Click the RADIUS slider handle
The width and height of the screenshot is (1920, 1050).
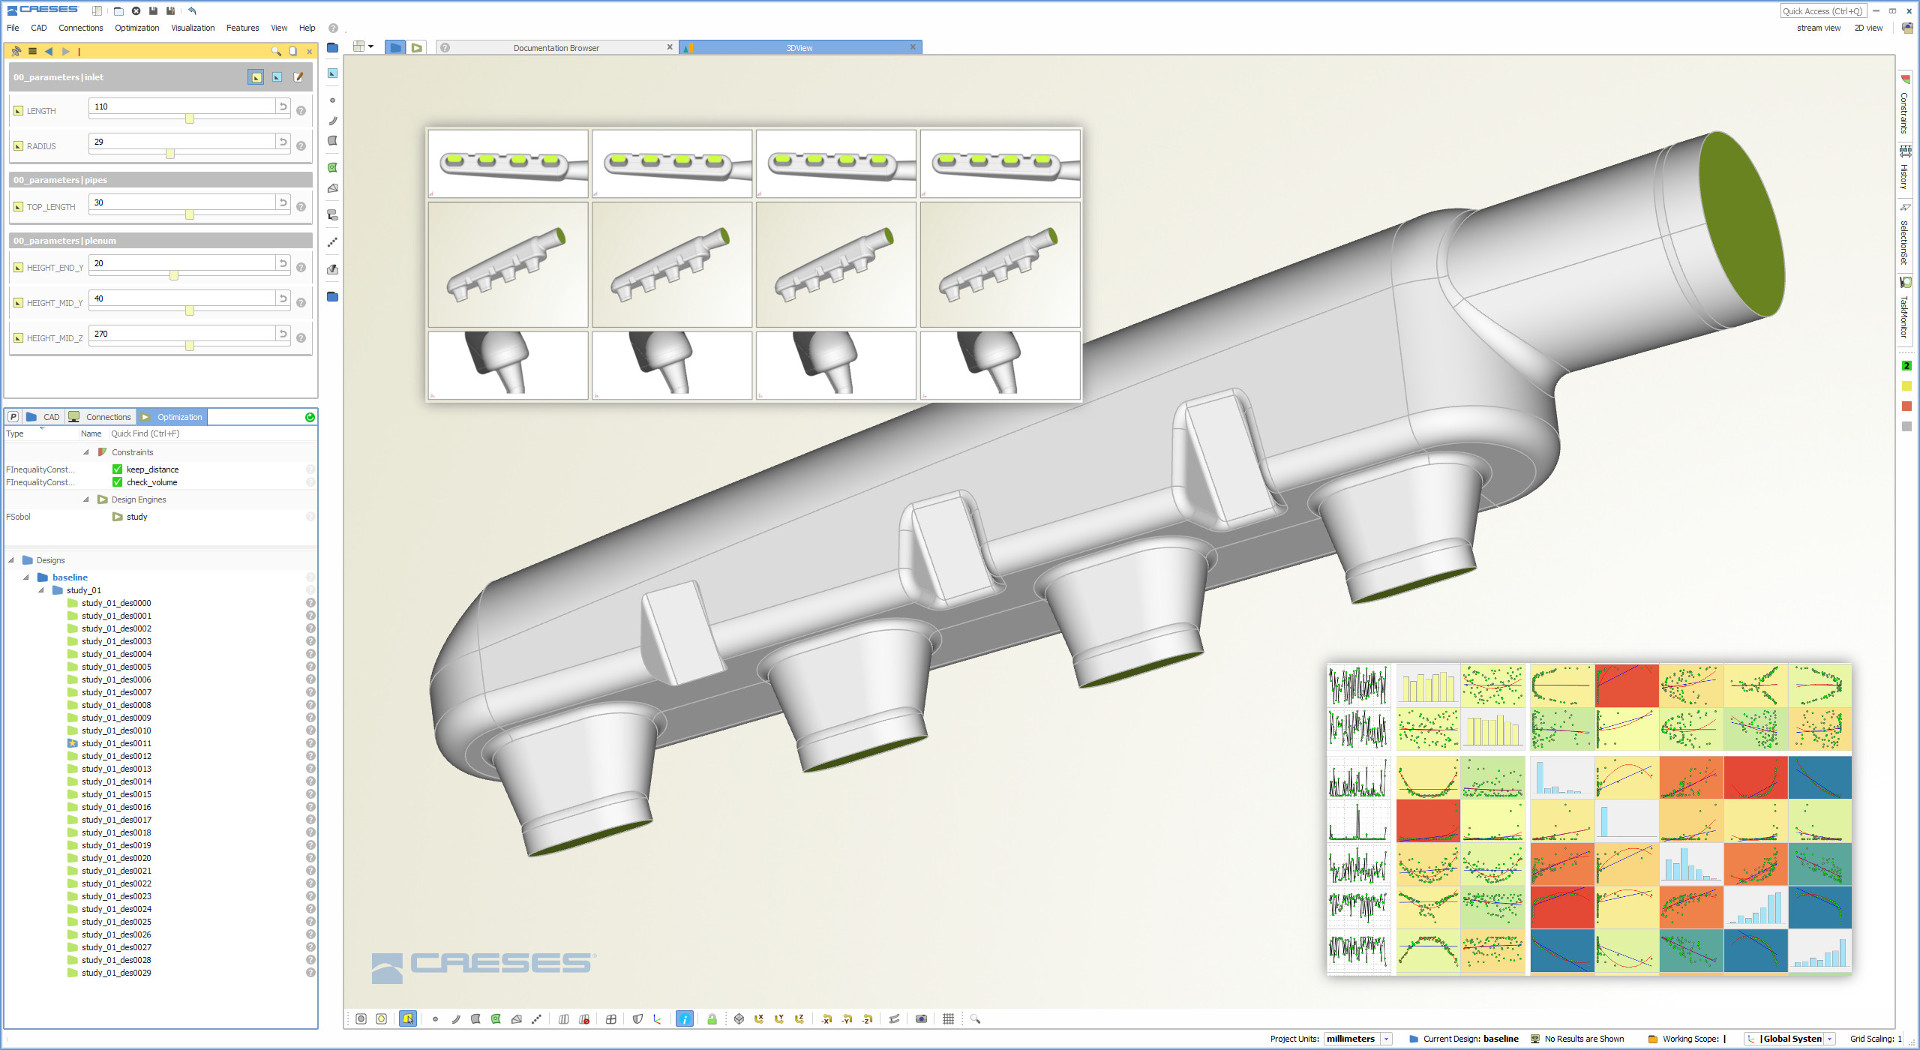(x=170, y=154)
